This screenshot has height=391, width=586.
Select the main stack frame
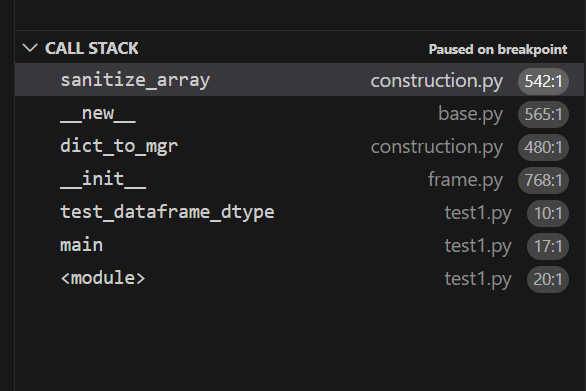pyautogui.click(x=299, y=245)
